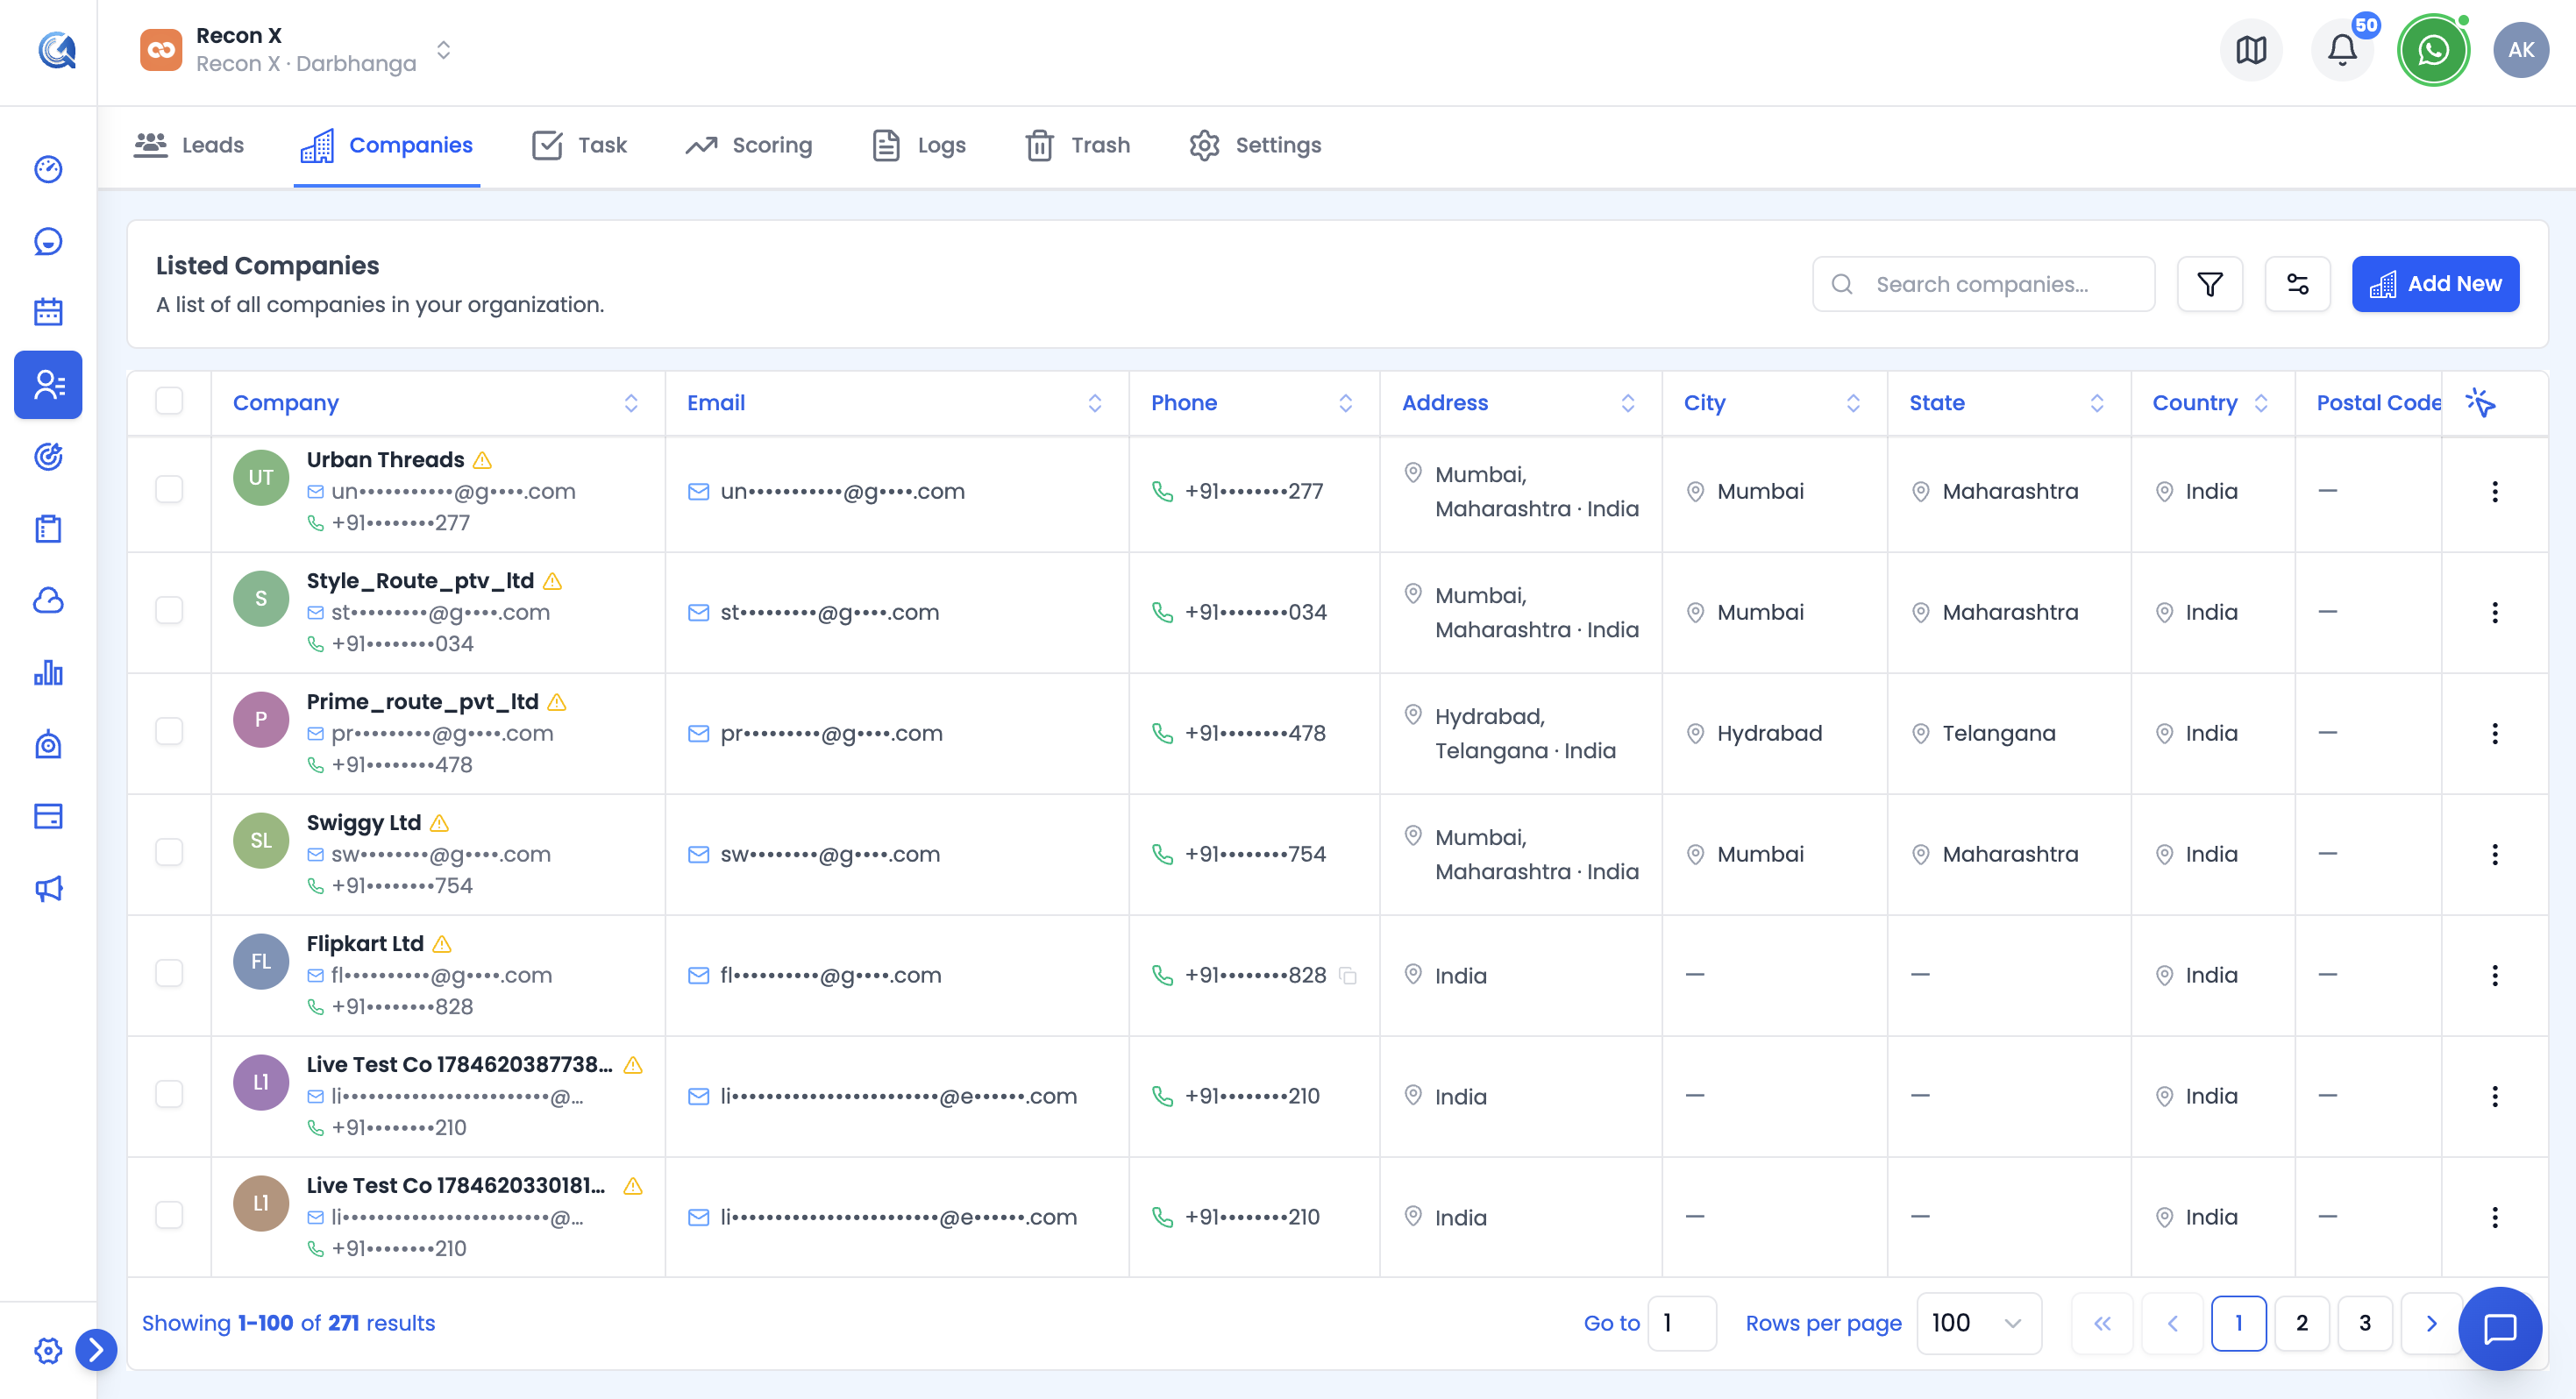Switch to the Logs tab

(919, 145)
